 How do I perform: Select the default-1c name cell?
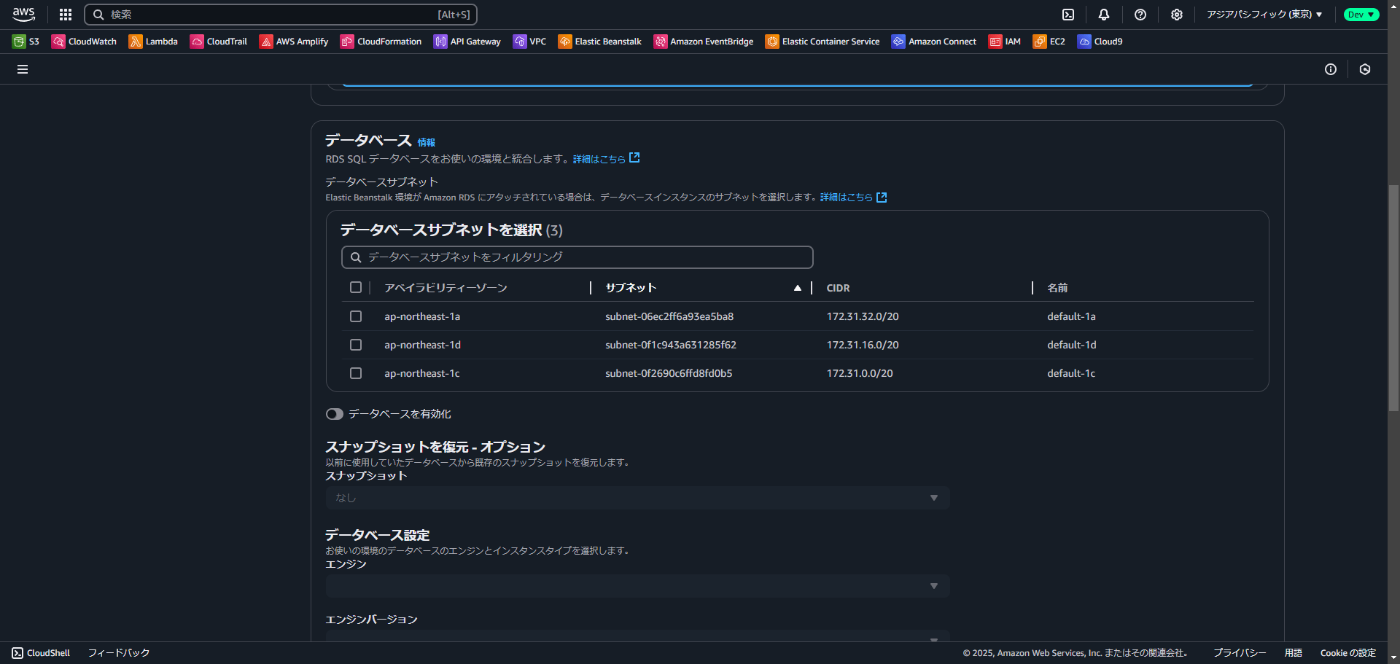1071,373
